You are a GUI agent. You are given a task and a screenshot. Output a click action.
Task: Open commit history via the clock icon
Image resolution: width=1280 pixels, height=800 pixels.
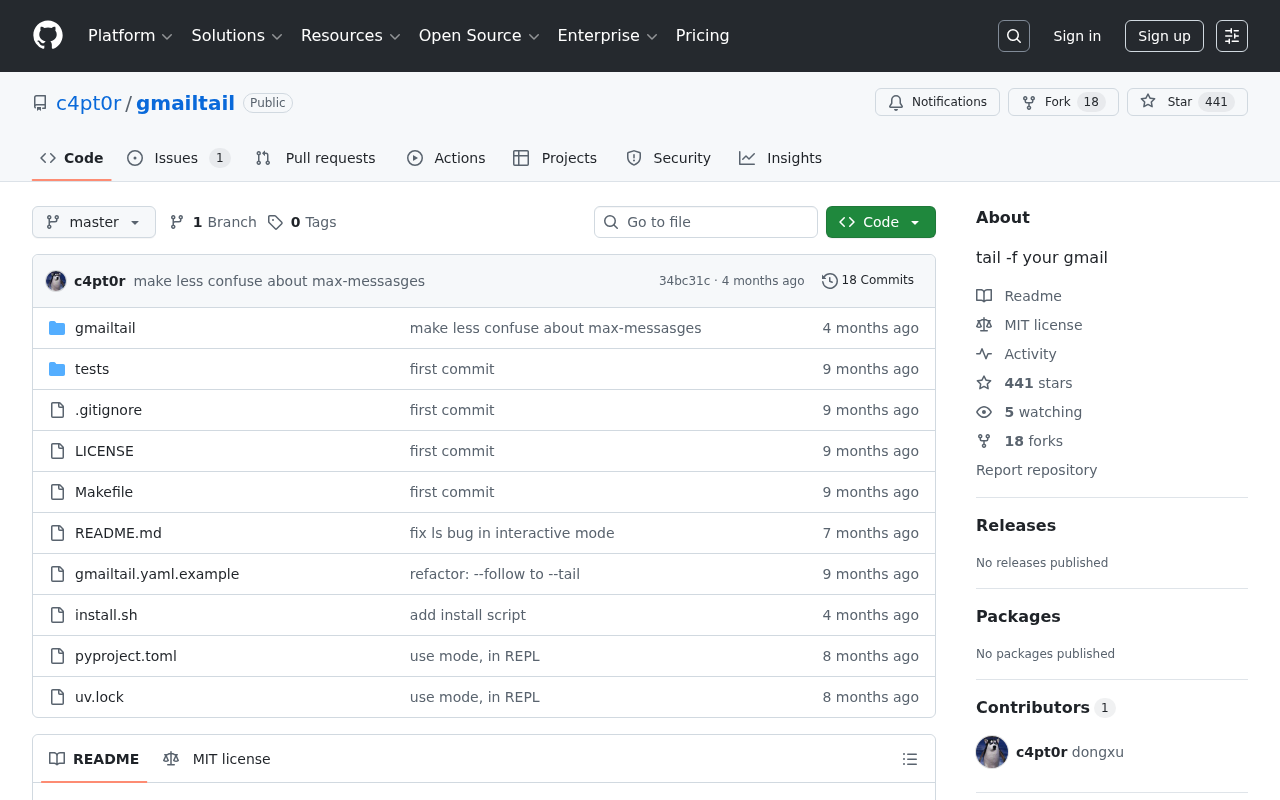[x=828, y=281]
